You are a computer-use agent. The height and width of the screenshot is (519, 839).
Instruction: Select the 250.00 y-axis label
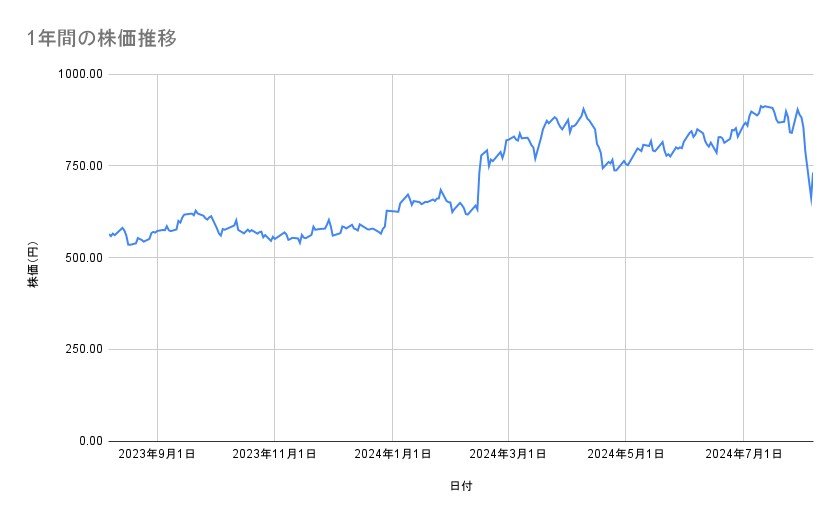pos(84,349)
